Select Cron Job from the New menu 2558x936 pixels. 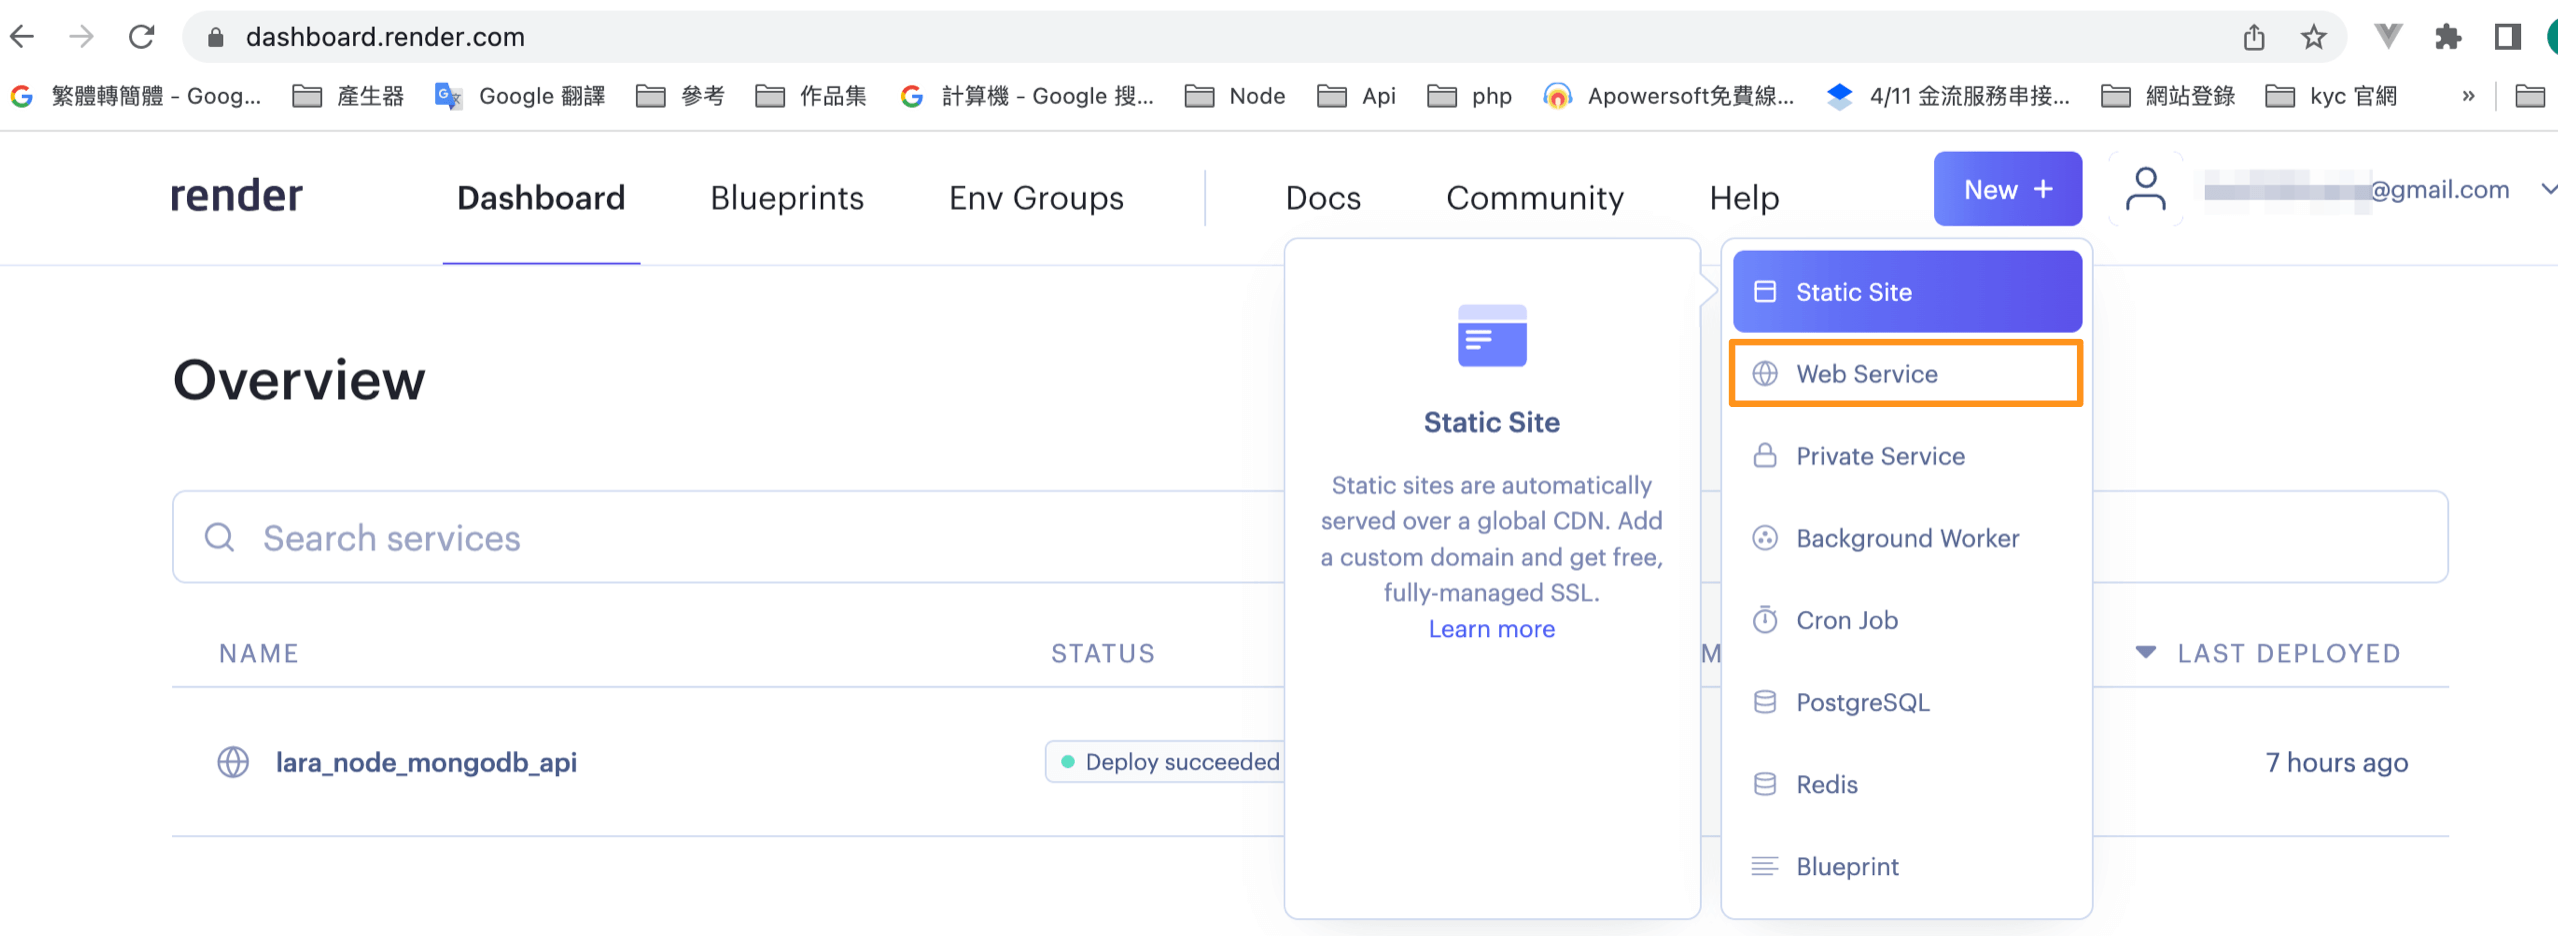(x=1846, y=620)
